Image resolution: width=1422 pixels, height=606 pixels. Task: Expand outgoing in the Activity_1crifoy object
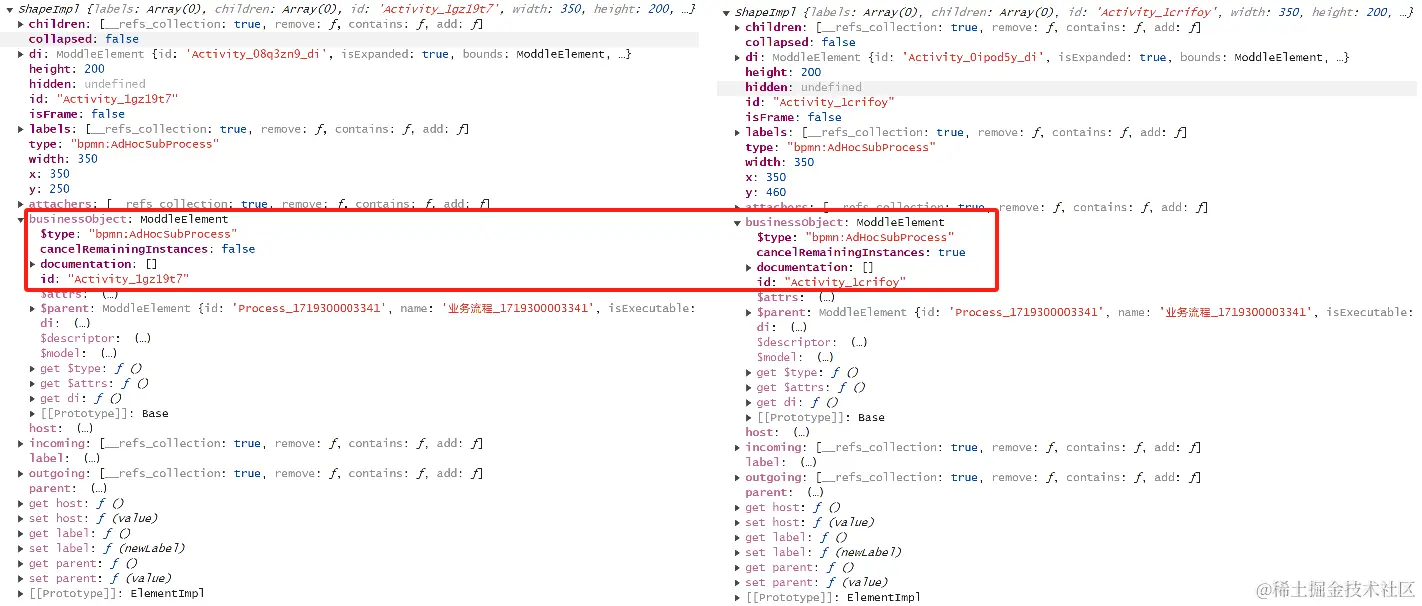pos(738,478)
